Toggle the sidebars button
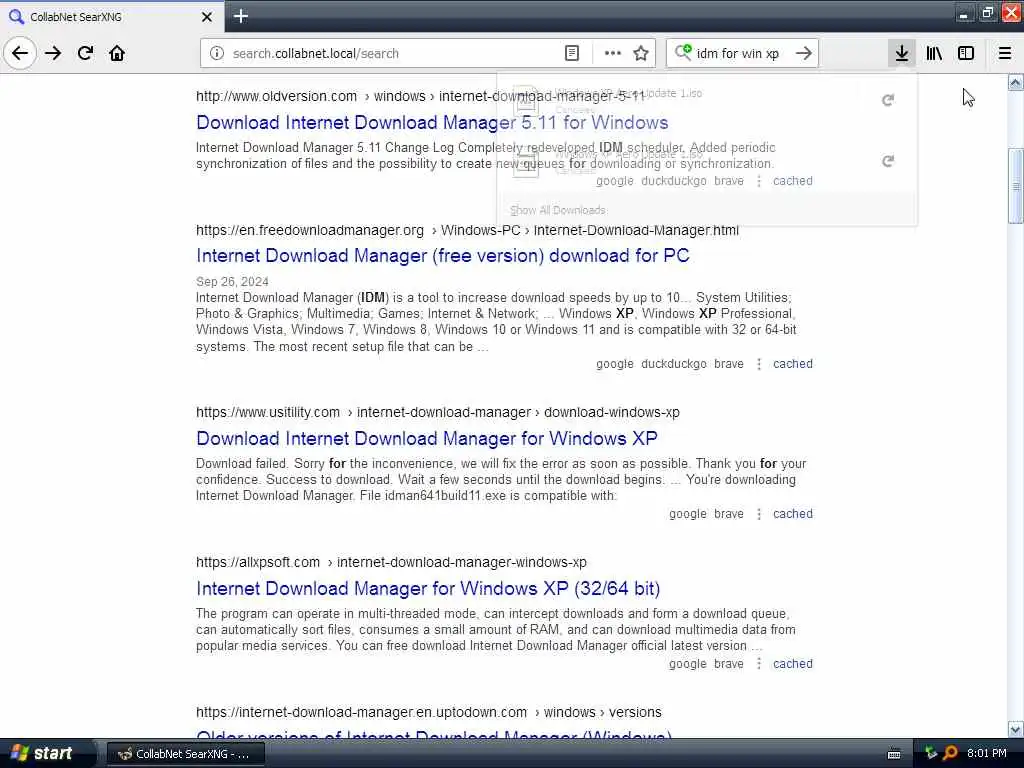Viewport: 1024px width, 768px height. 966,54
